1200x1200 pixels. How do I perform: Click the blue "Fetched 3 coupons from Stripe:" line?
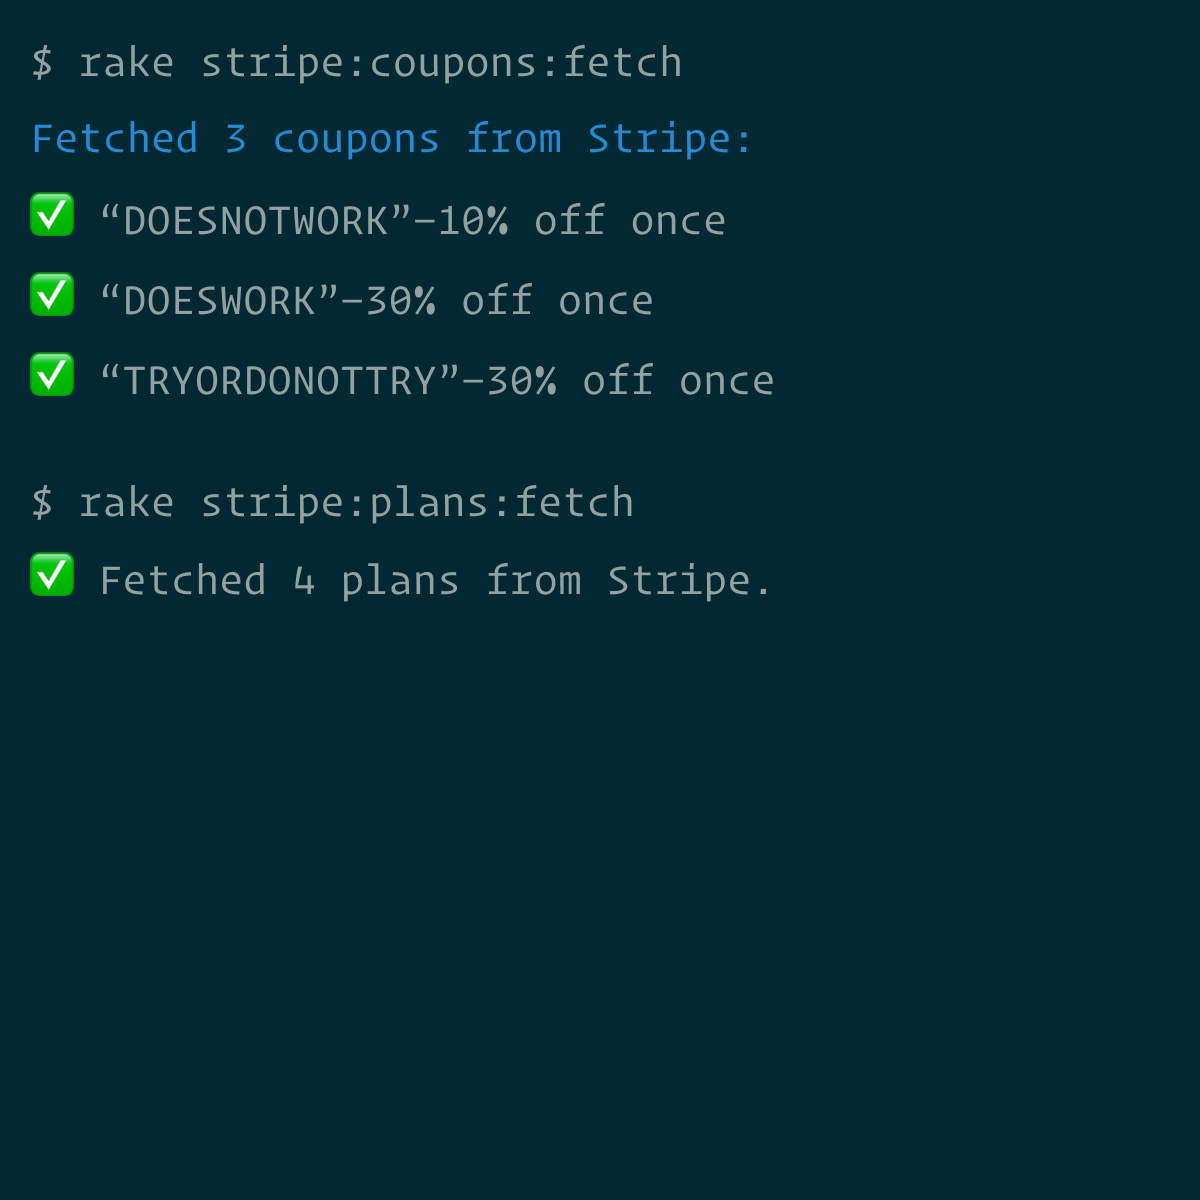[x=391, y=139]
